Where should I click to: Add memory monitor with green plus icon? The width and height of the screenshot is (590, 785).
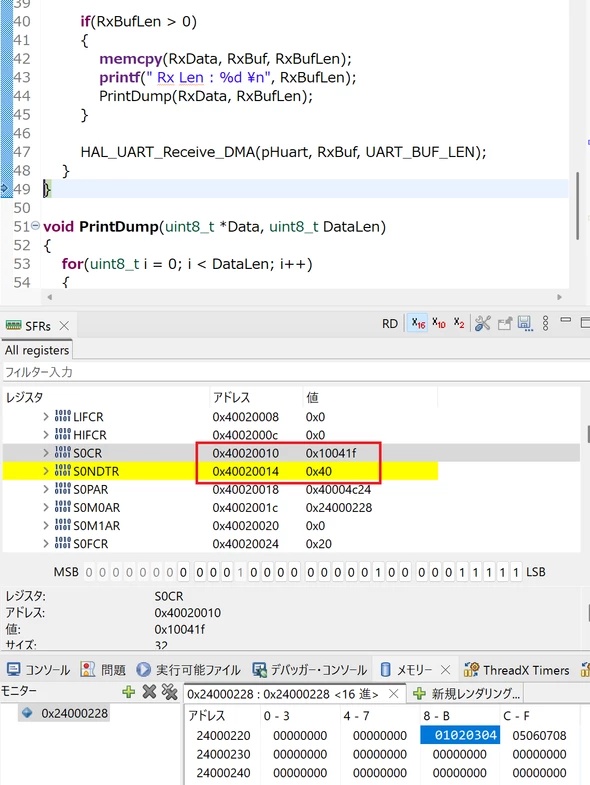click(129, 692)
